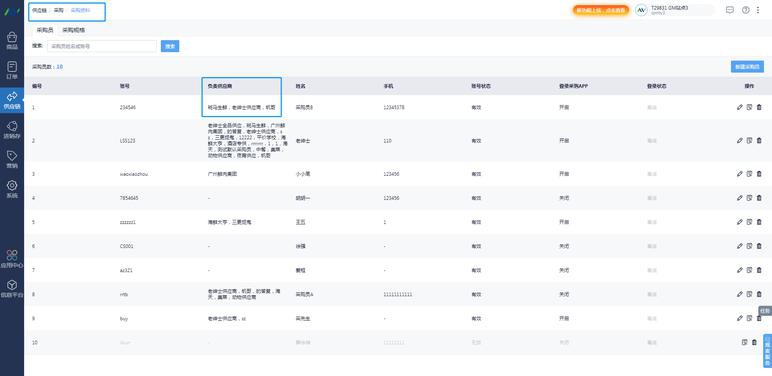Screen dimensions: 772x376
Task: Delete purchaser row mls
Action: (x=759, y=294)
